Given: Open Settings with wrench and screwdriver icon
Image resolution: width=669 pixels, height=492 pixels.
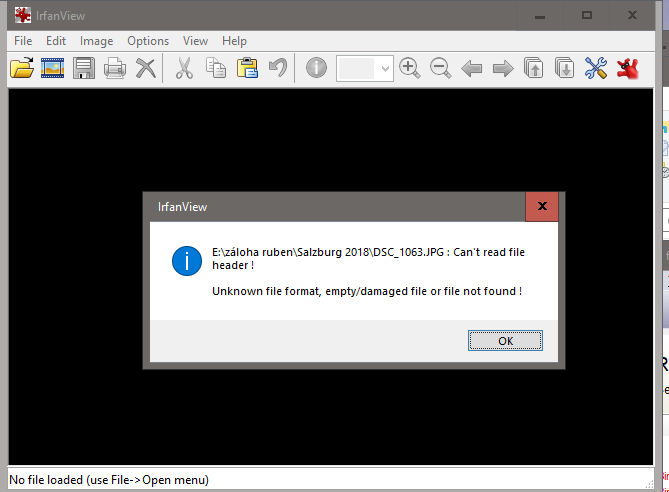Looking at the screenshot, I should click(x=596, y=68).
